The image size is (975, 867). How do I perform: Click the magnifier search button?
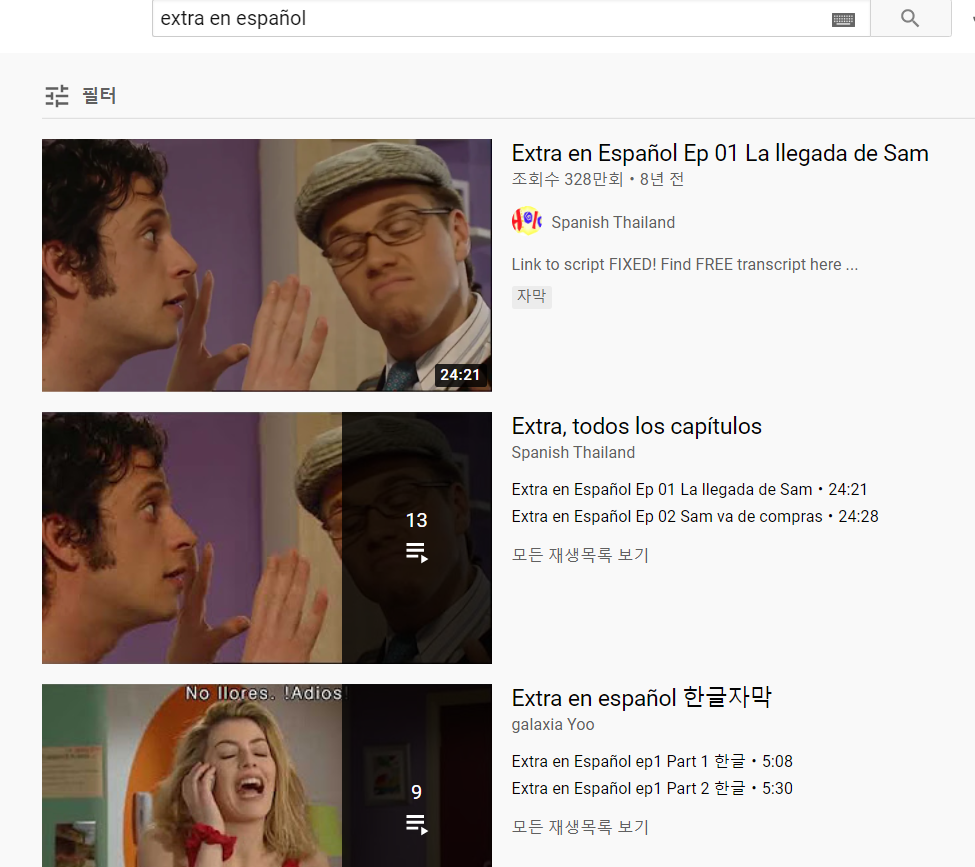point(910,18)
